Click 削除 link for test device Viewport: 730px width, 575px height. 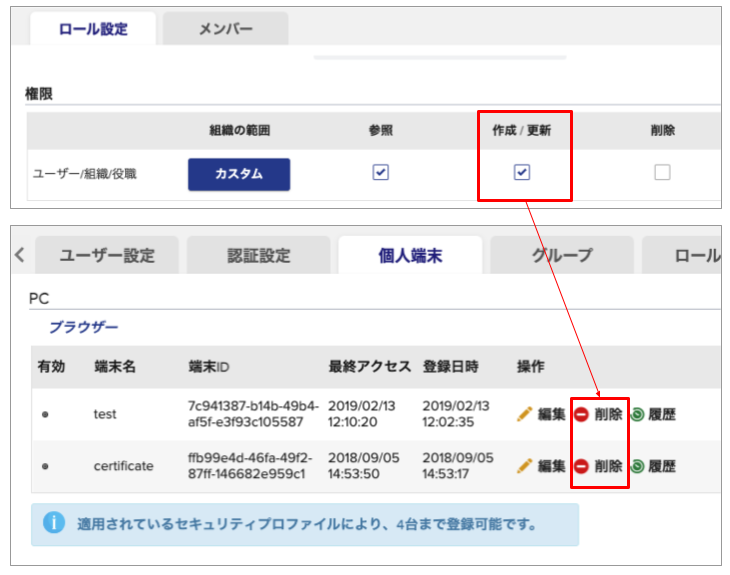[x=608, y=414]
